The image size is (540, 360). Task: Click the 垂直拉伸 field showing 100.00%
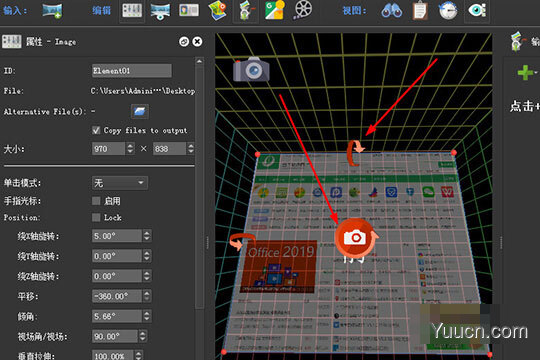(x=113, y=355)
